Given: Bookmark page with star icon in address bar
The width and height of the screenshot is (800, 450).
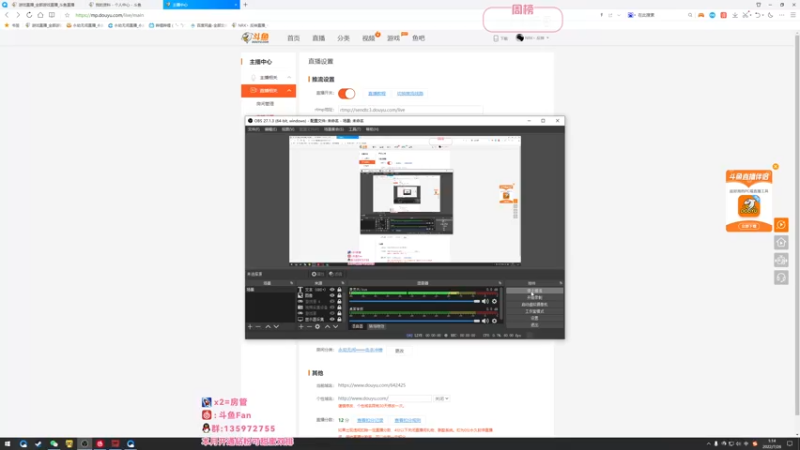Looking at the screenshot, I should tap(67, 15).
